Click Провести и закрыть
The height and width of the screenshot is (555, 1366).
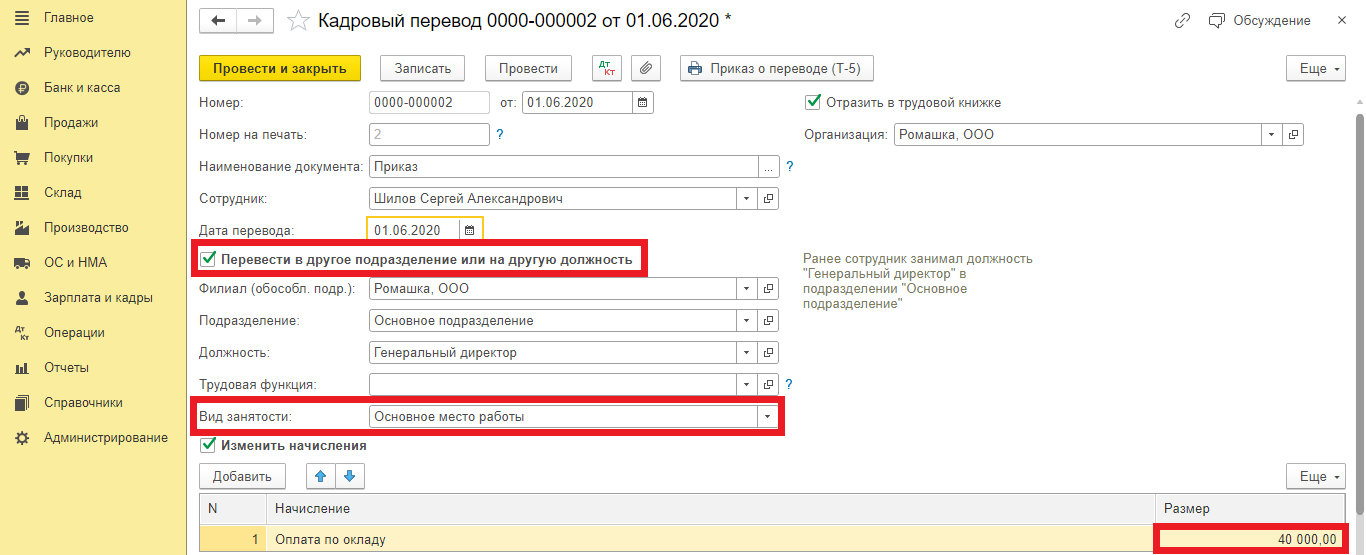point(279,68)
